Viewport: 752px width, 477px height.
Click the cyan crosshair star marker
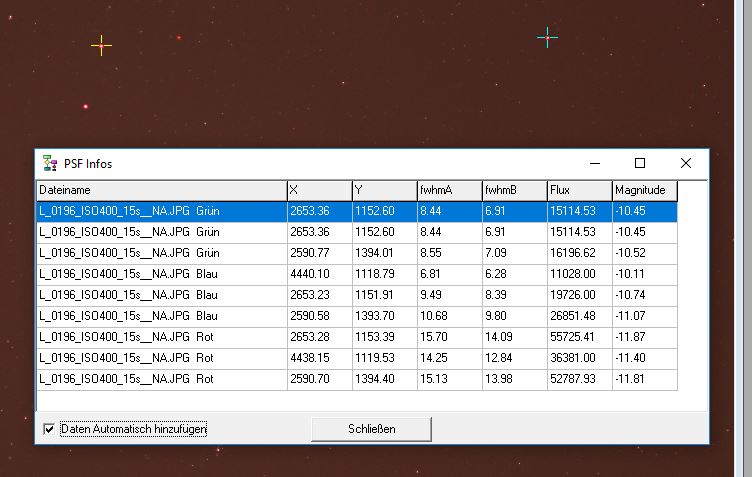click(547, 38)
